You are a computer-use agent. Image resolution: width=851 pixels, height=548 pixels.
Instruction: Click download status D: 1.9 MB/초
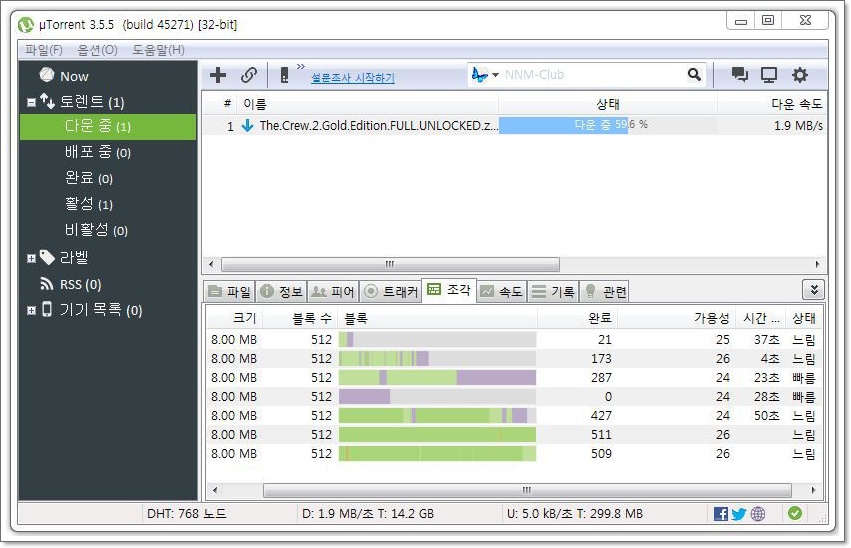click(367, 513)
